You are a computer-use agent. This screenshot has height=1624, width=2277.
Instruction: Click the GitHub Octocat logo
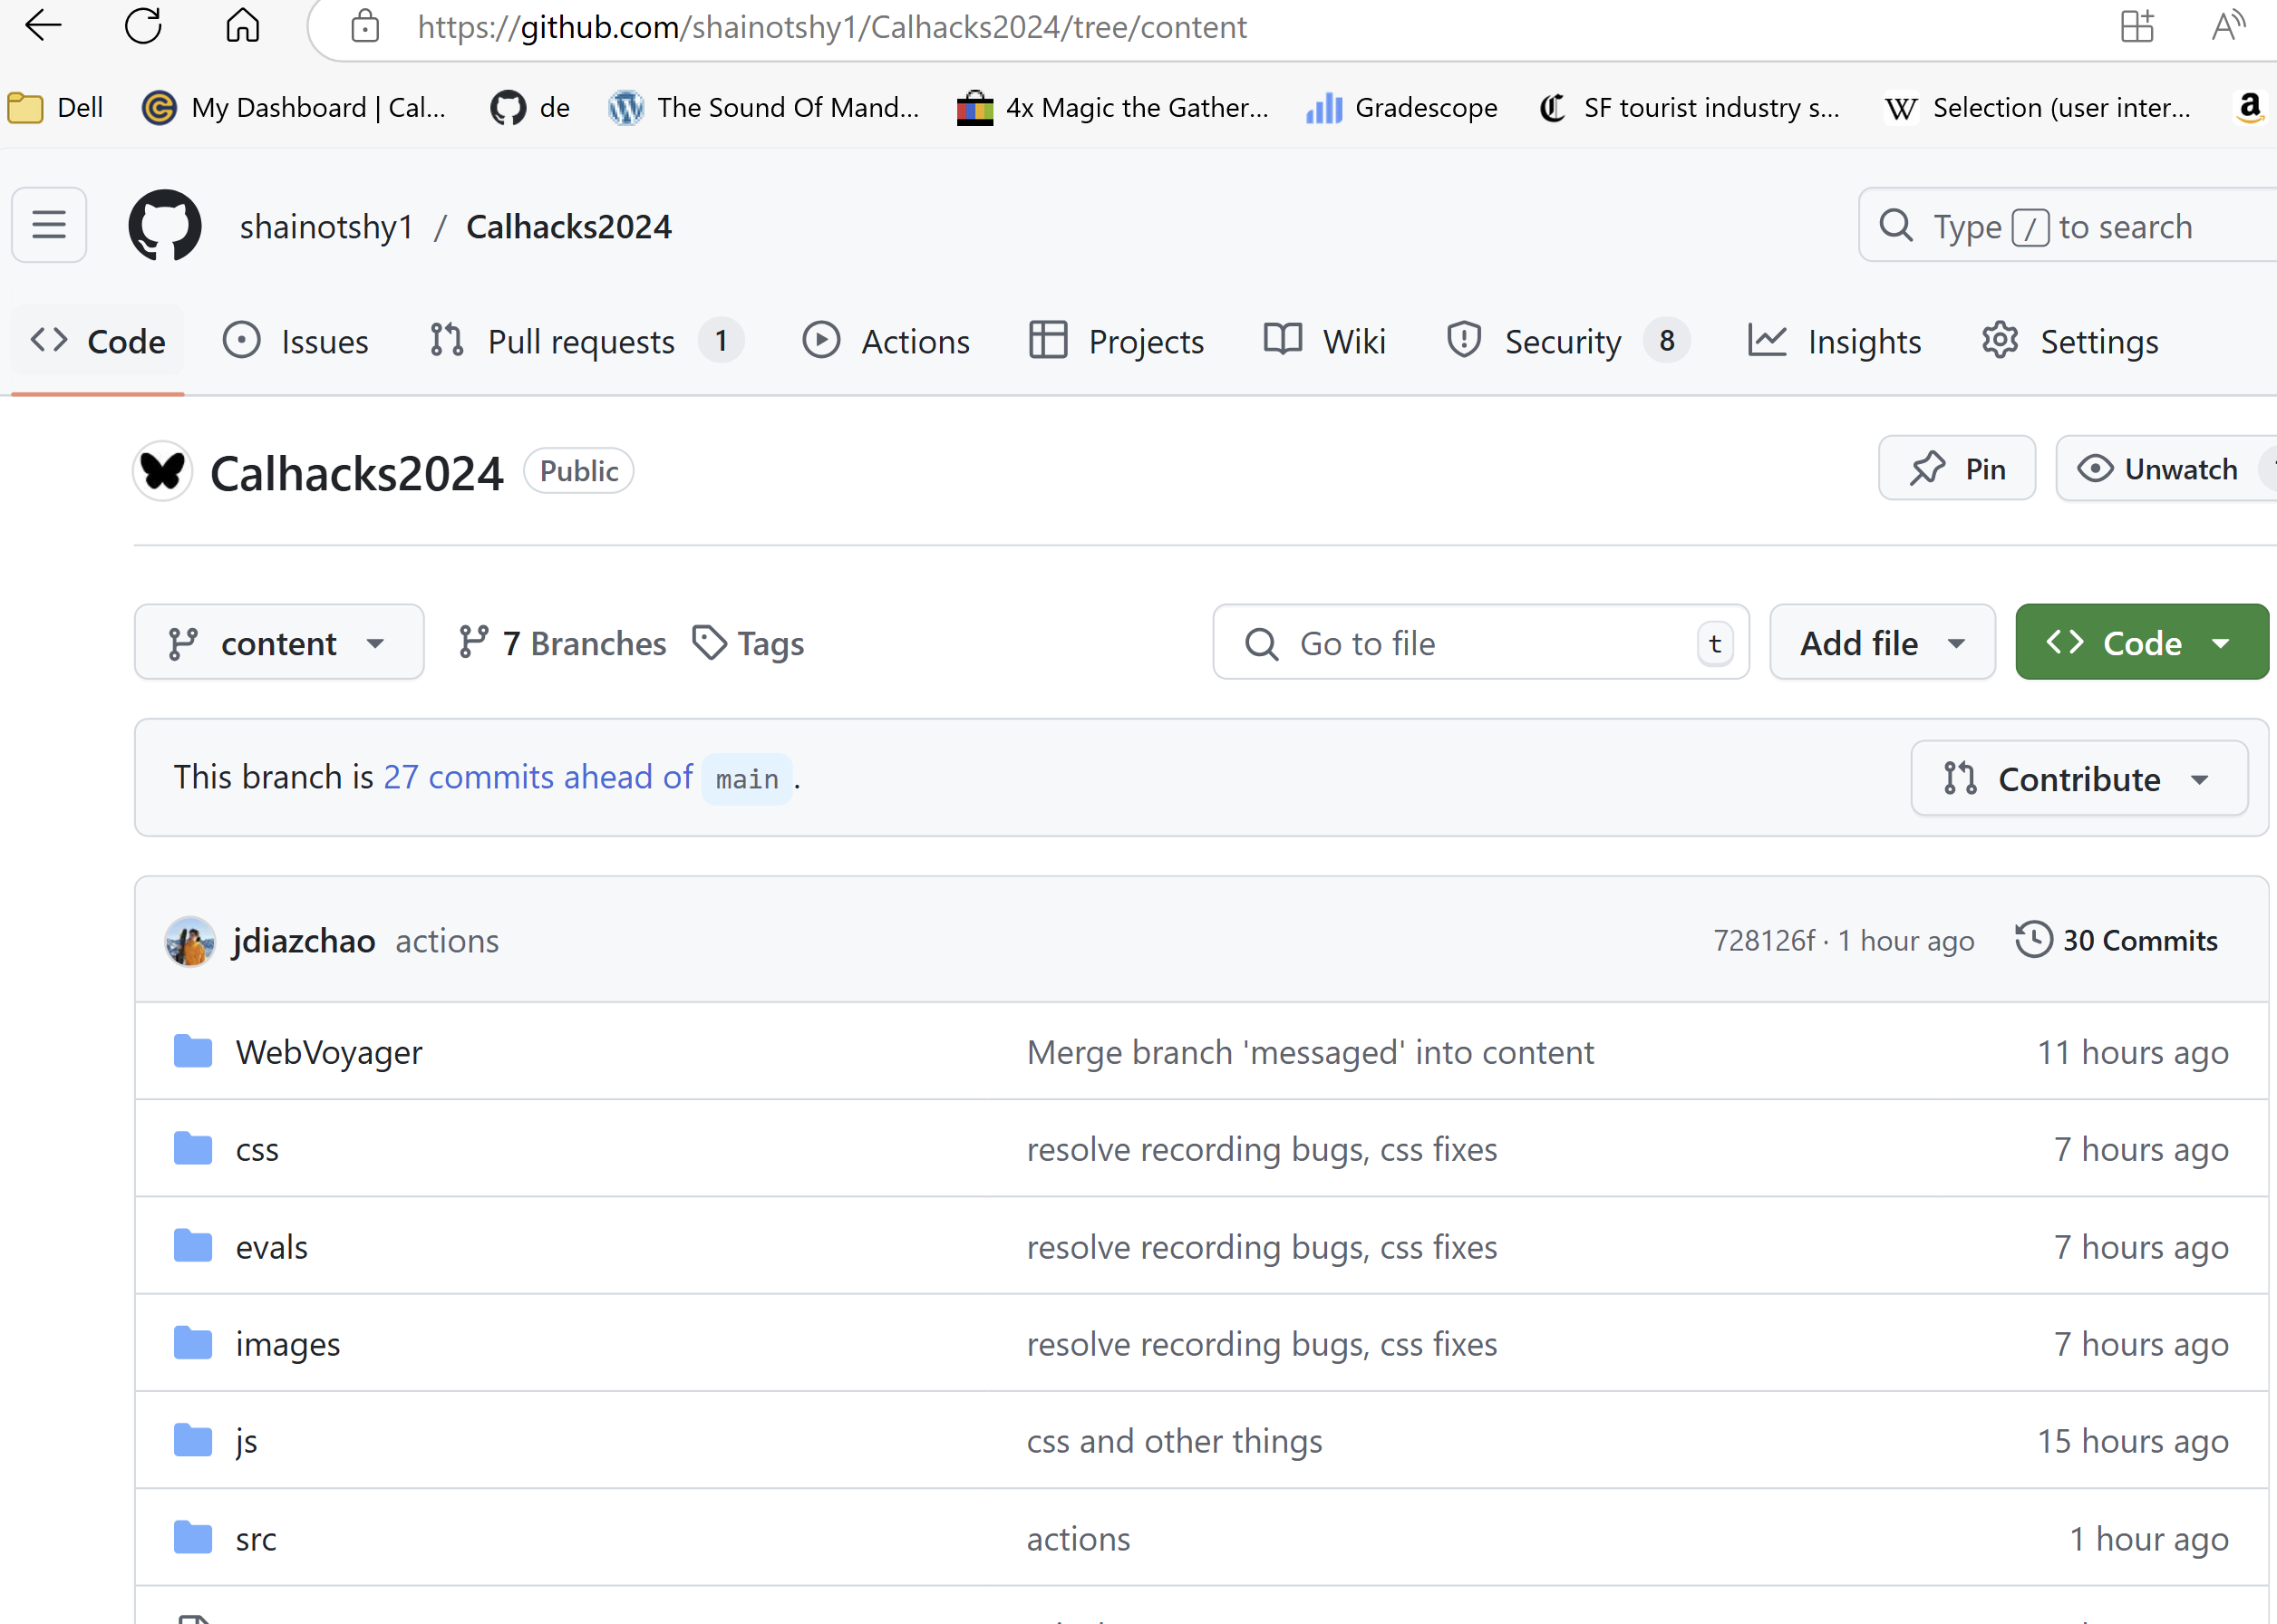pos(165,226)
